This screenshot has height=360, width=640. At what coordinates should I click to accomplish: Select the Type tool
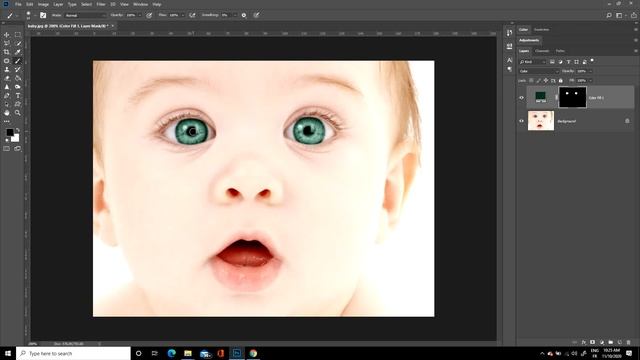point(18,96)
